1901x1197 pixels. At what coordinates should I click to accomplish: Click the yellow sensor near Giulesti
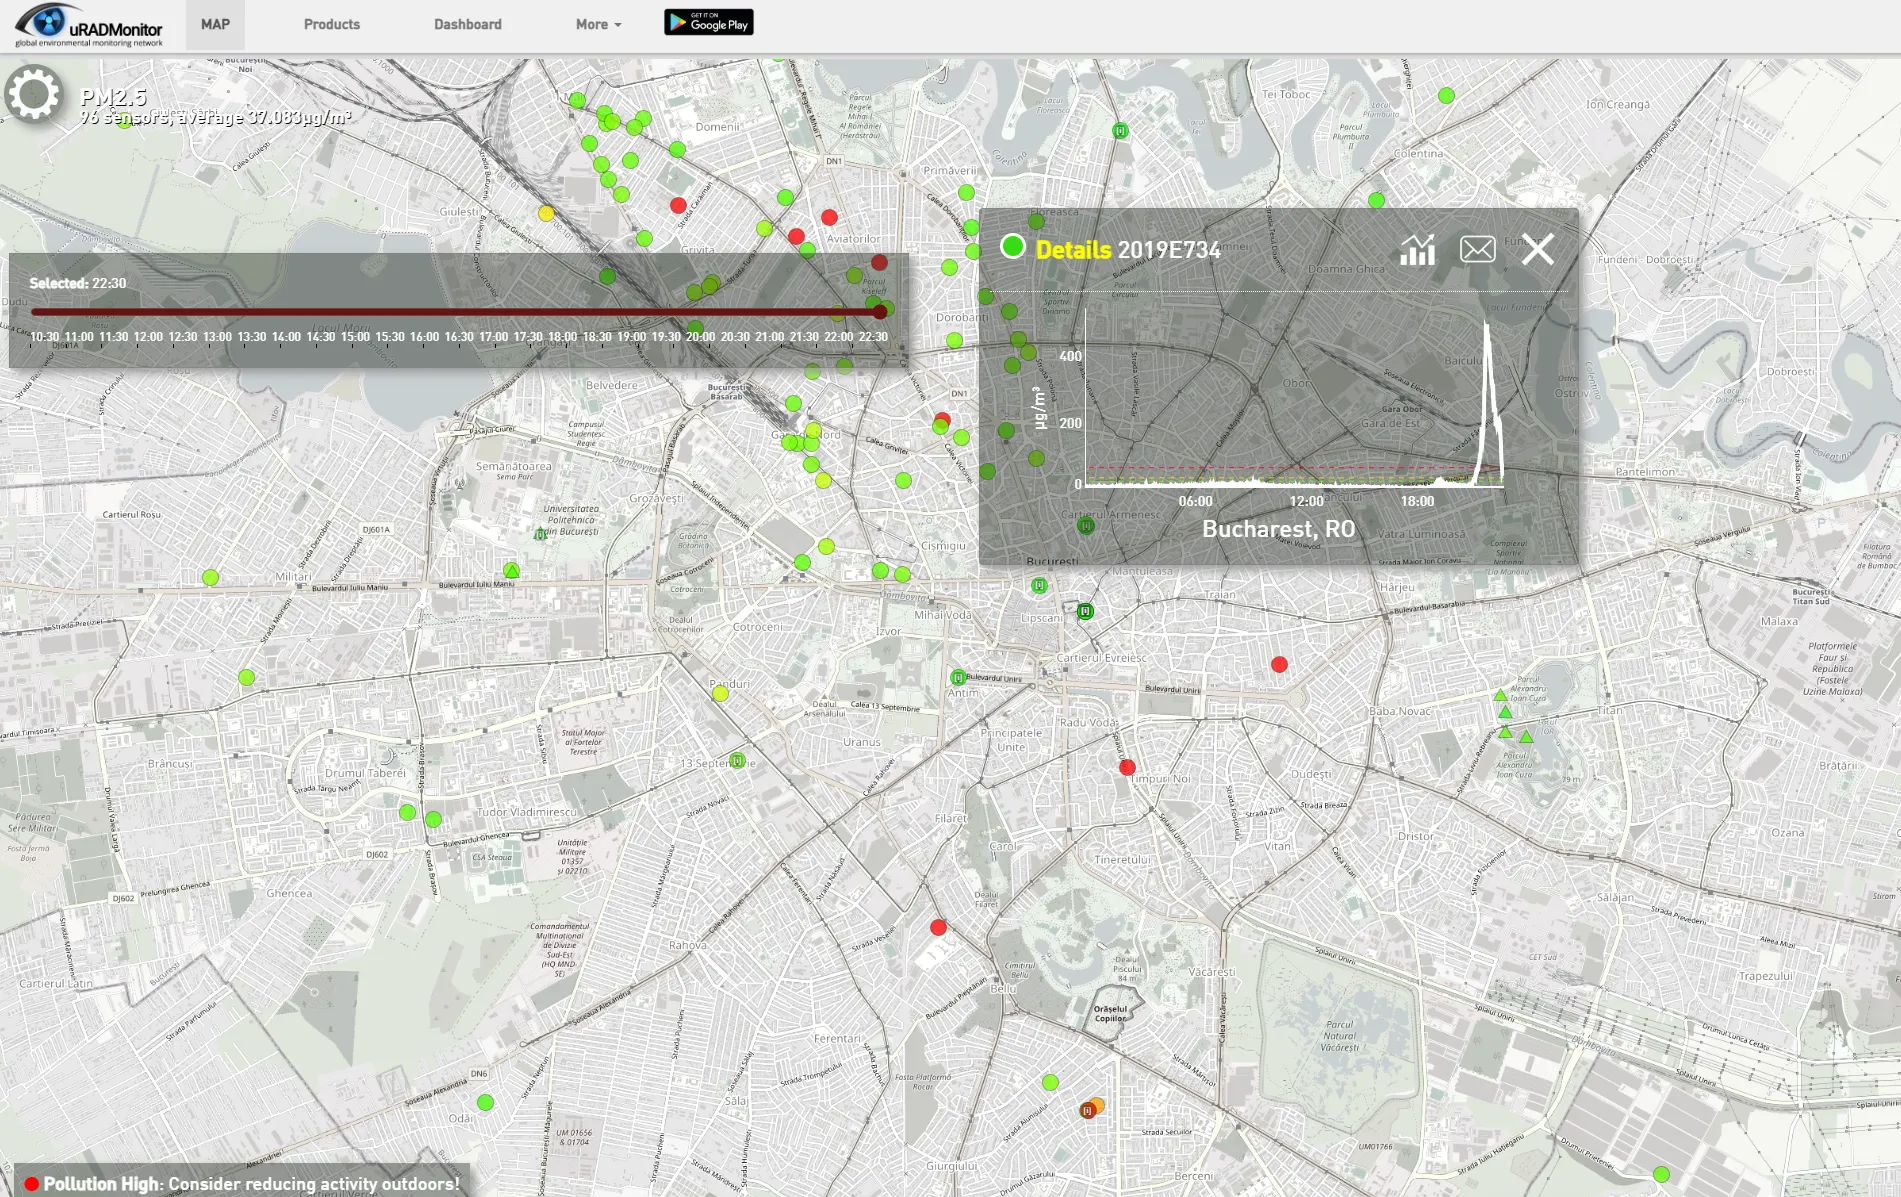(x=546, y=213)
